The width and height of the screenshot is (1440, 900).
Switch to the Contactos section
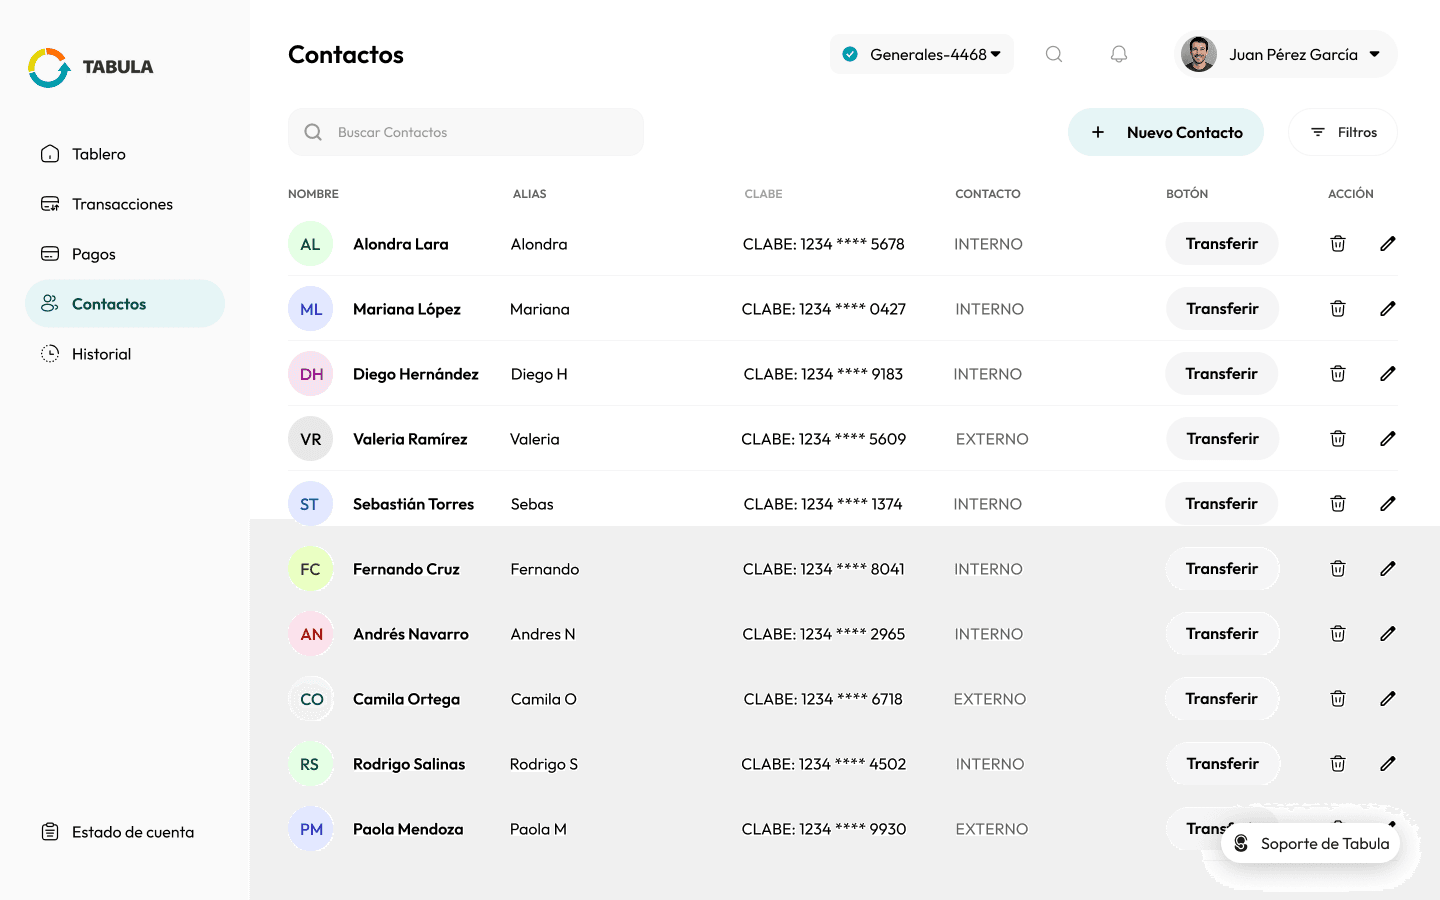[x=109, y=303]
